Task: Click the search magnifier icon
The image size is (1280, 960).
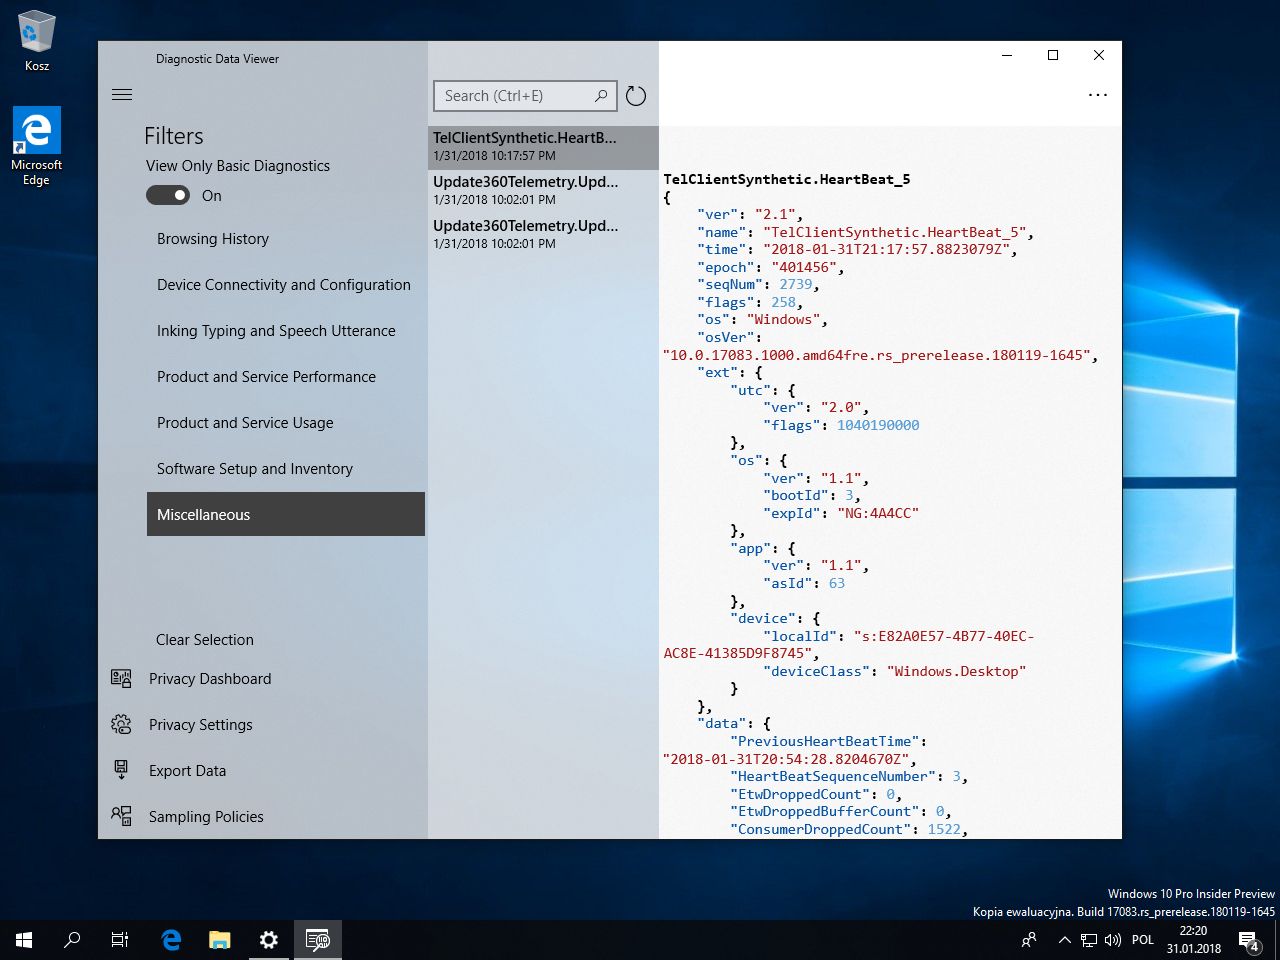Action: 601,96
